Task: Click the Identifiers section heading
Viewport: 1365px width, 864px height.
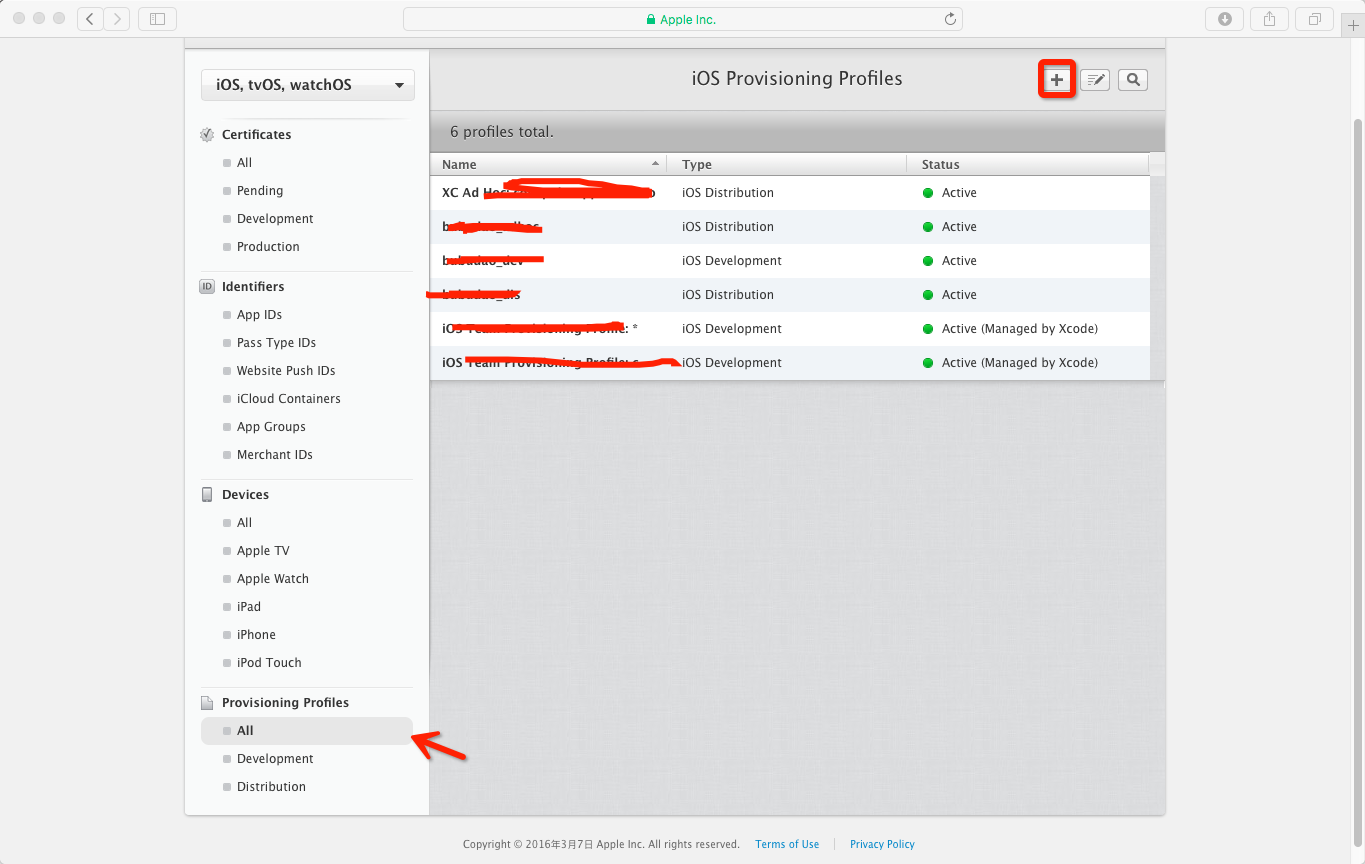Action: point(253,287)
